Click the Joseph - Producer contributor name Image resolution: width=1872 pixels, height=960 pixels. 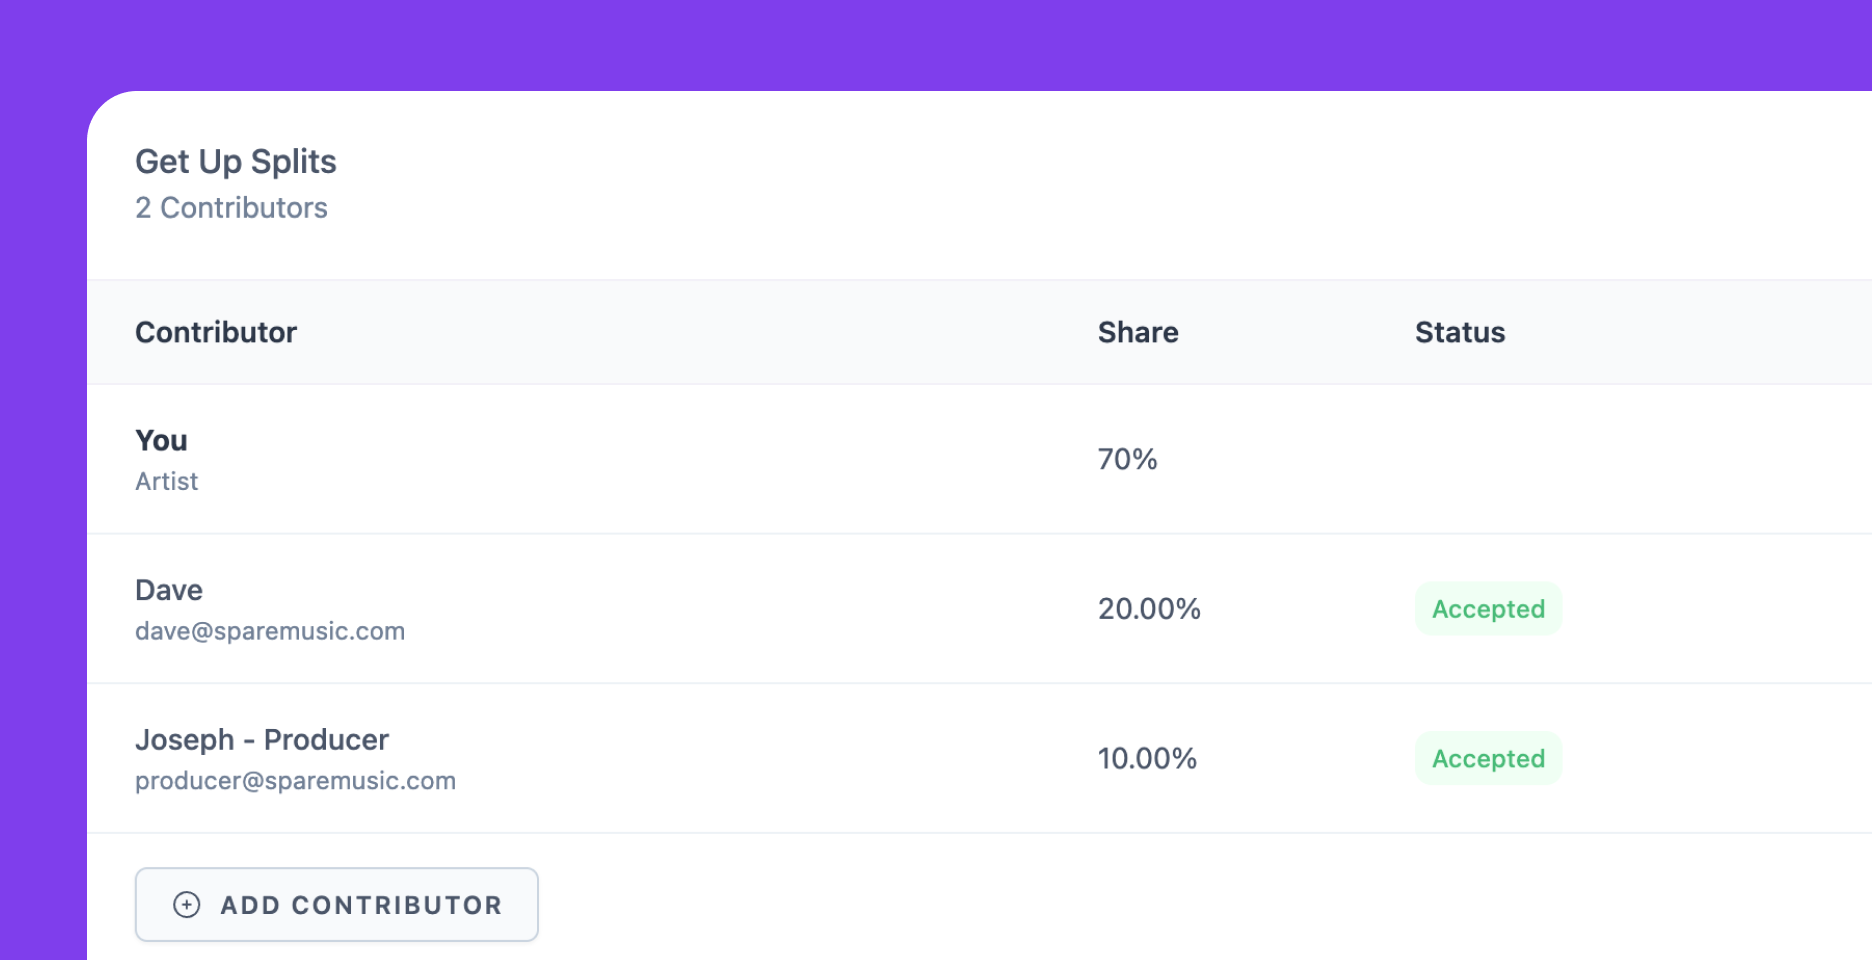coord(262,740)
